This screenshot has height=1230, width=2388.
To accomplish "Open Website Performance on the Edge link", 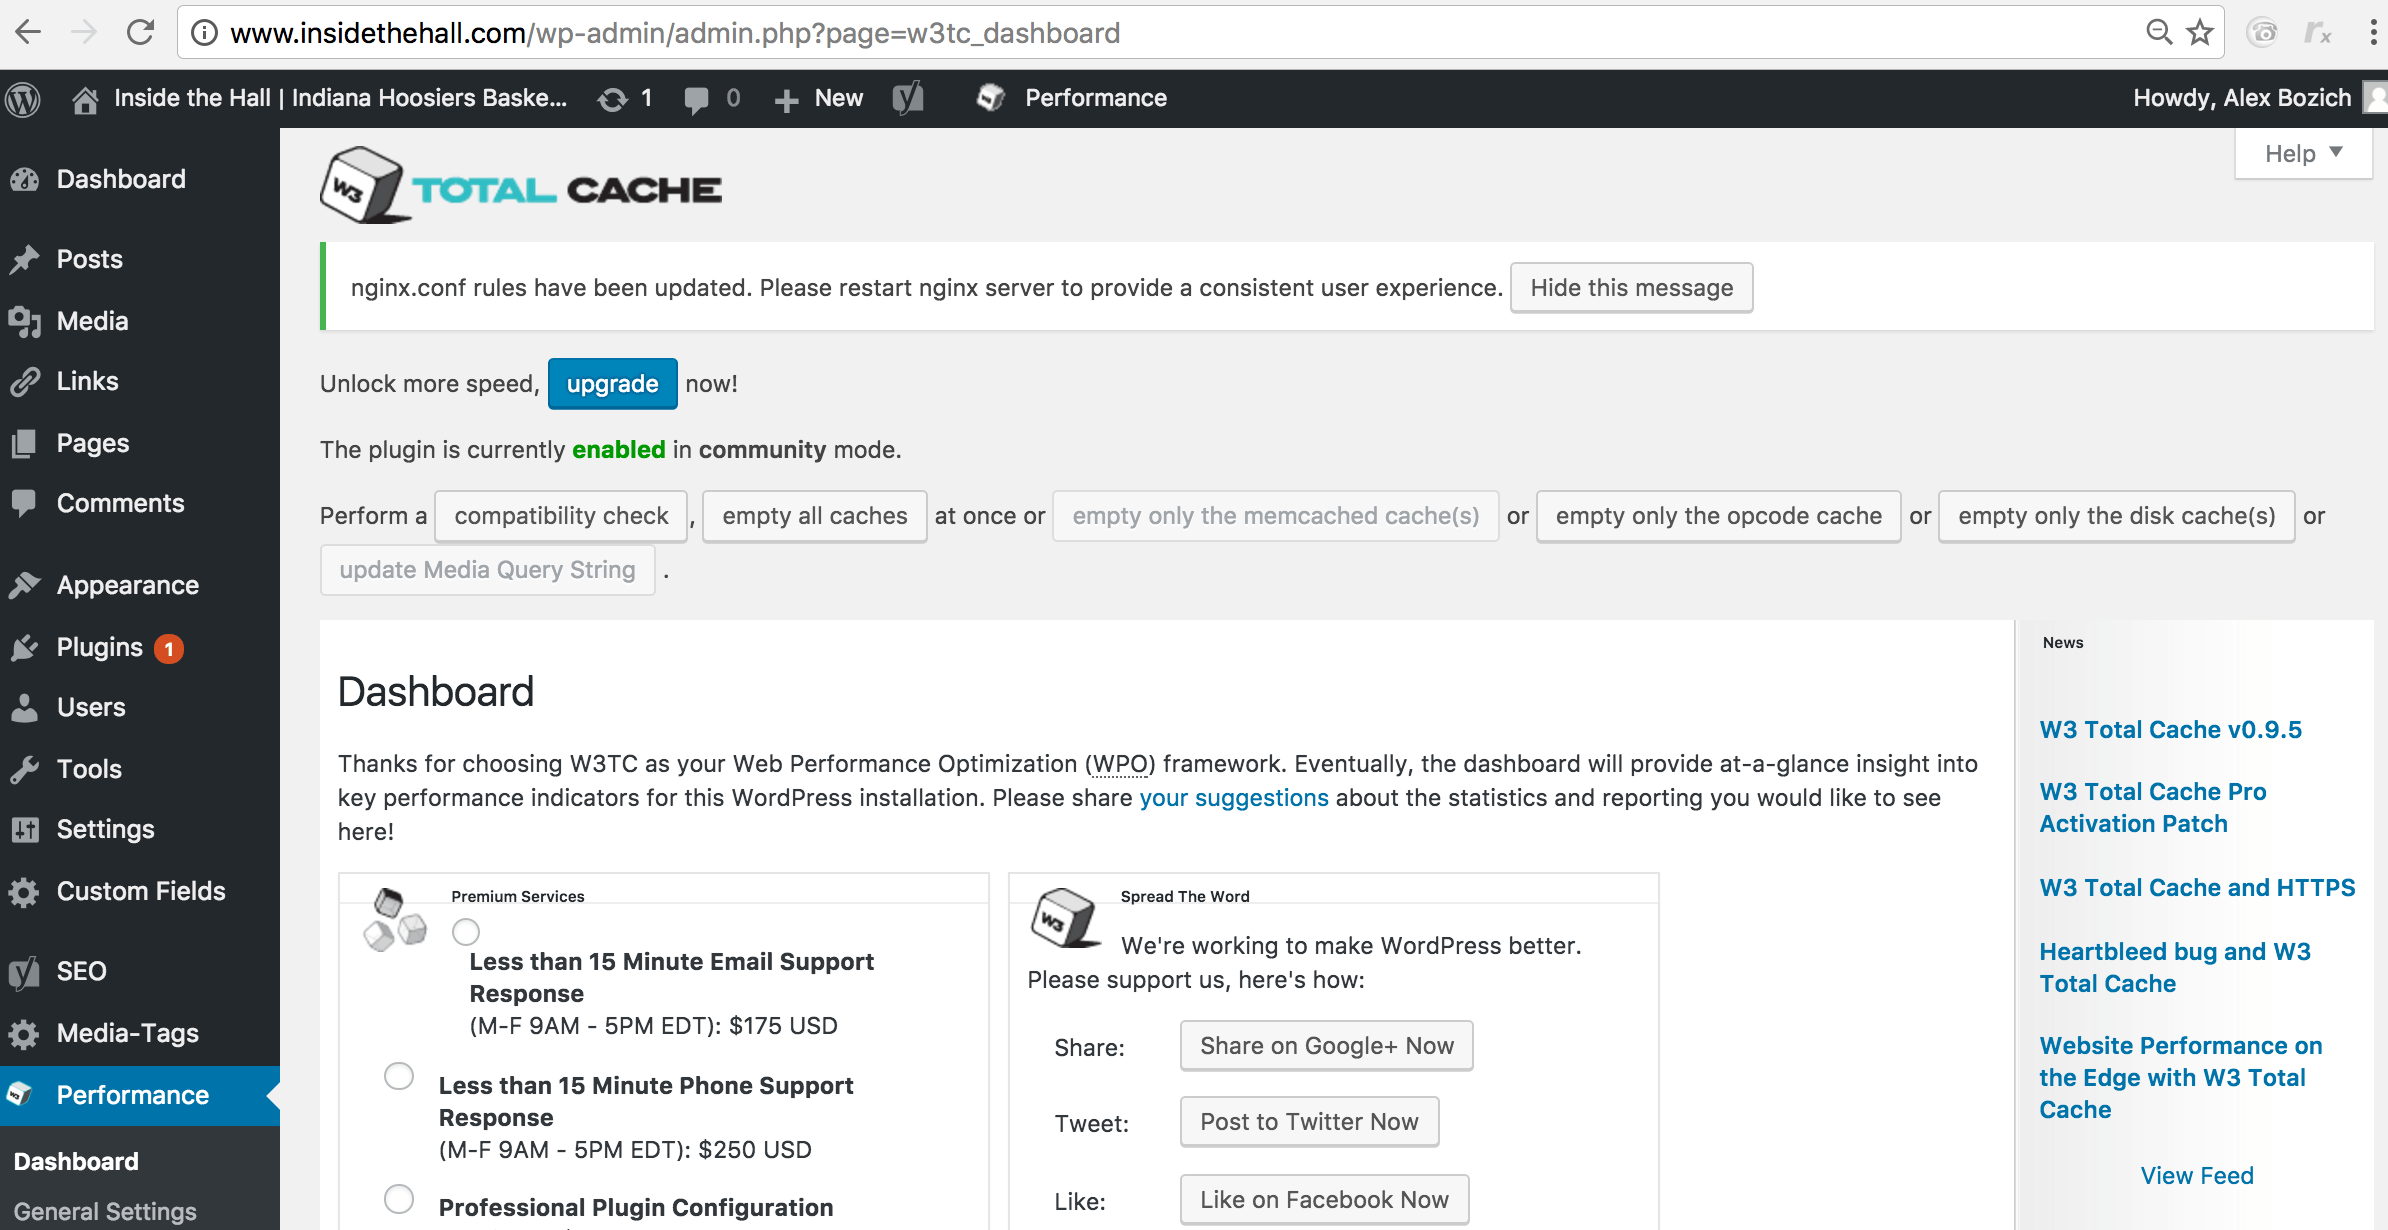I will 2180,1078.
